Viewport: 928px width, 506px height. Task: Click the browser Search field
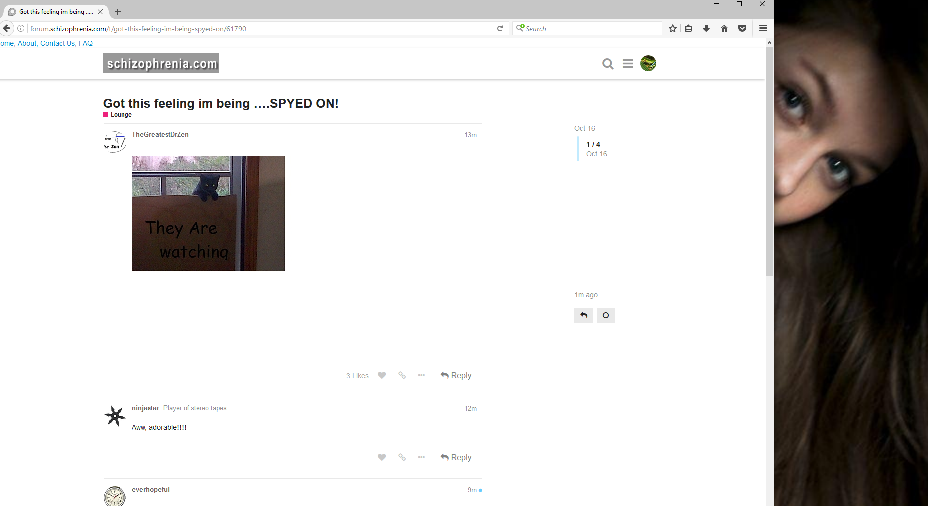589,28
